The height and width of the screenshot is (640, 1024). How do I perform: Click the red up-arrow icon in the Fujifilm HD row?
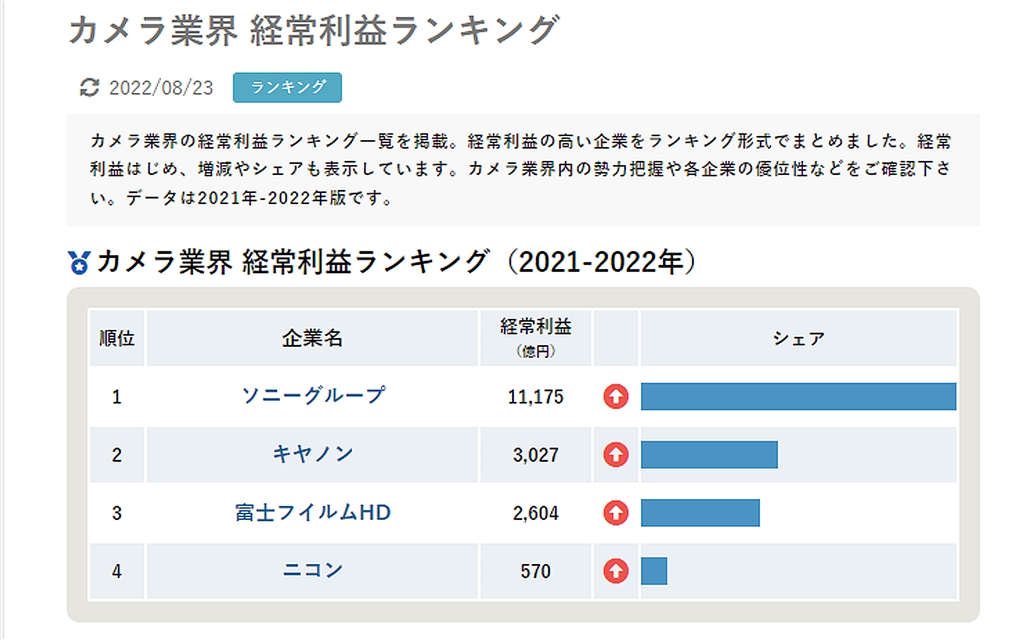click(x=616, y=513)
